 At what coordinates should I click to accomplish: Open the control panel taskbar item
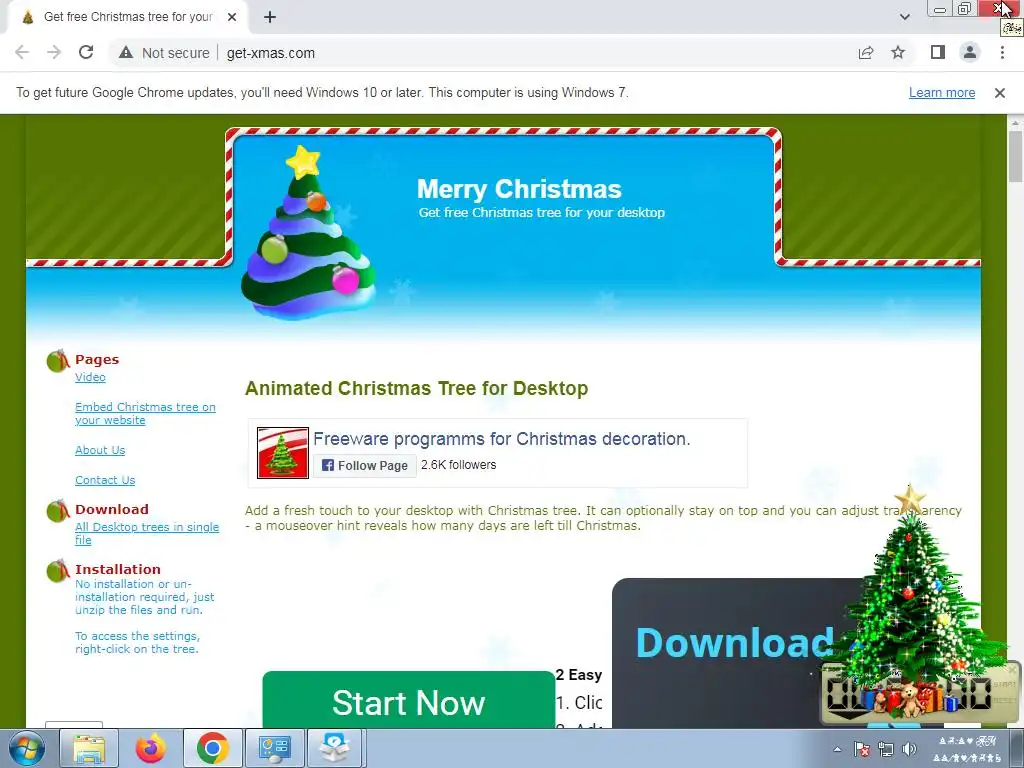(274, 748)
